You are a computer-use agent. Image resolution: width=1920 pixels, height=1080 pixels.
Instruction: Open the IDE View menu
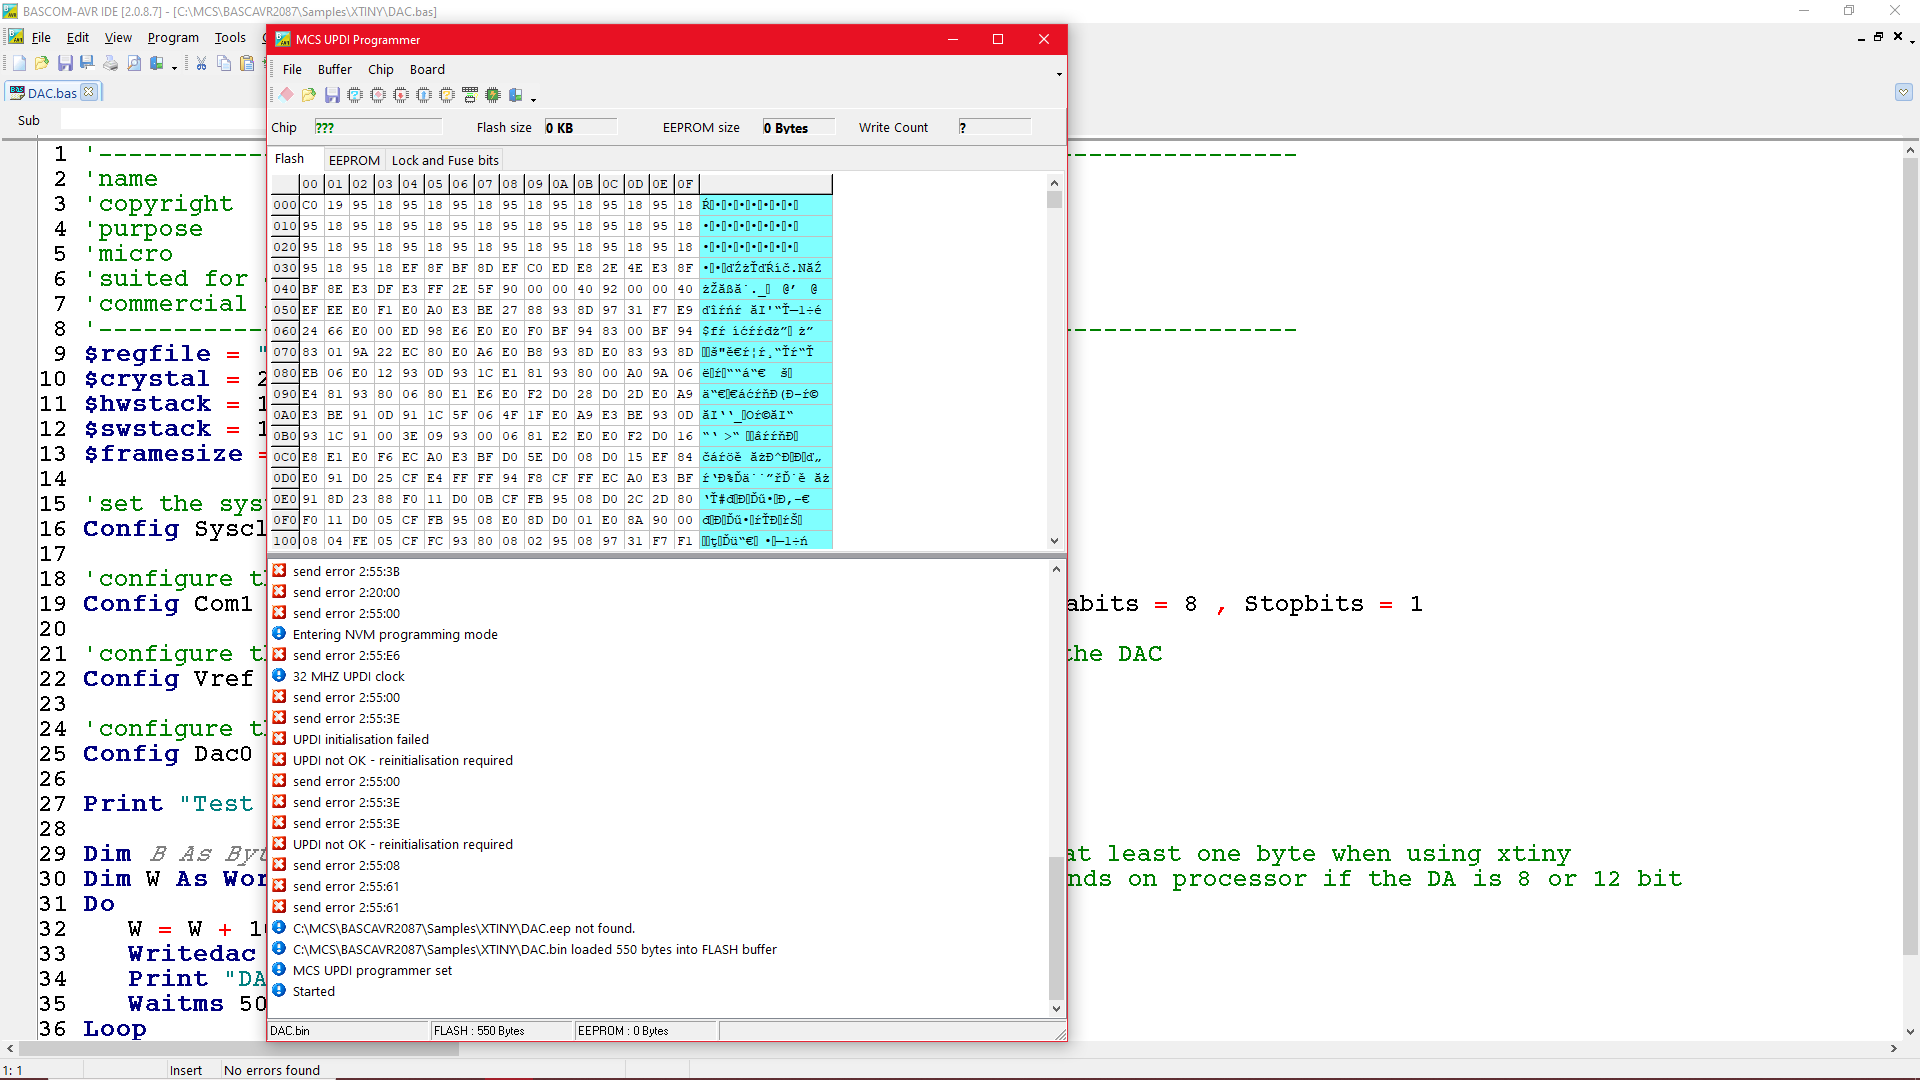pyautogui.click(x=118, y=38)
